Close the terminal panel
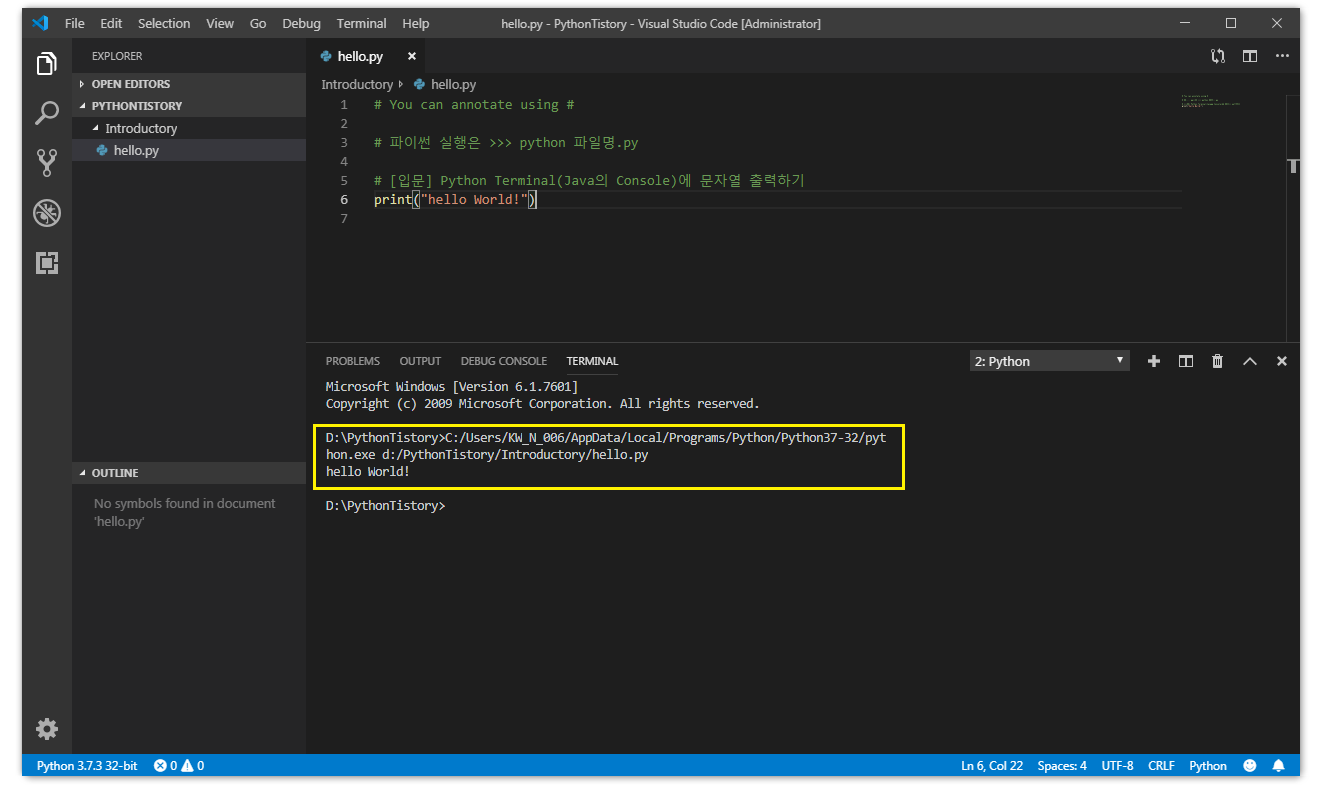Screen dimensions: 1323x786 [1282, 361]
